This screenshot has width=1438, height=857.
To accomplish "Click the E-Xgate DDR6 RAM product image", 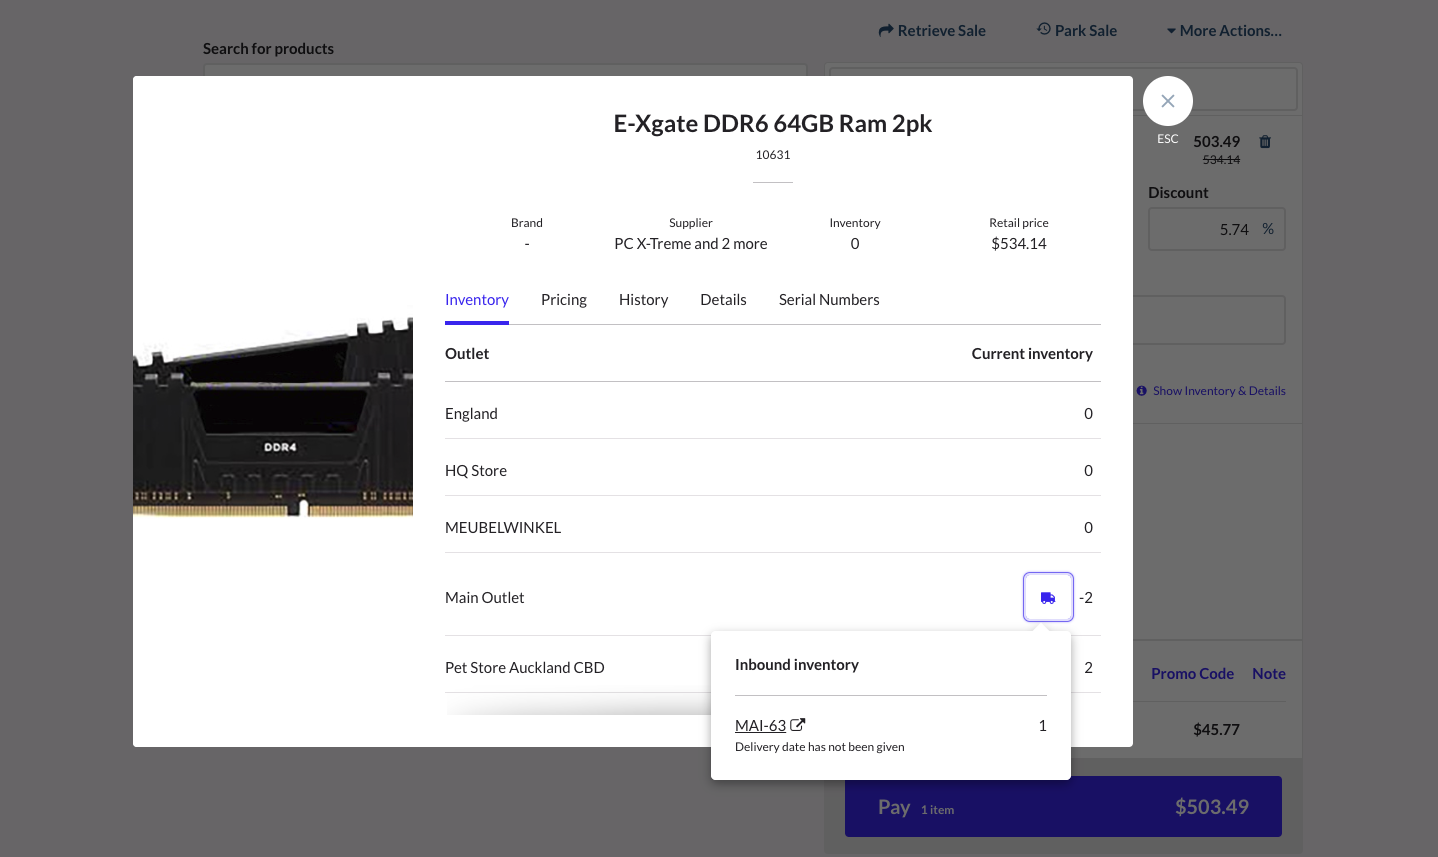I will 272,415.
